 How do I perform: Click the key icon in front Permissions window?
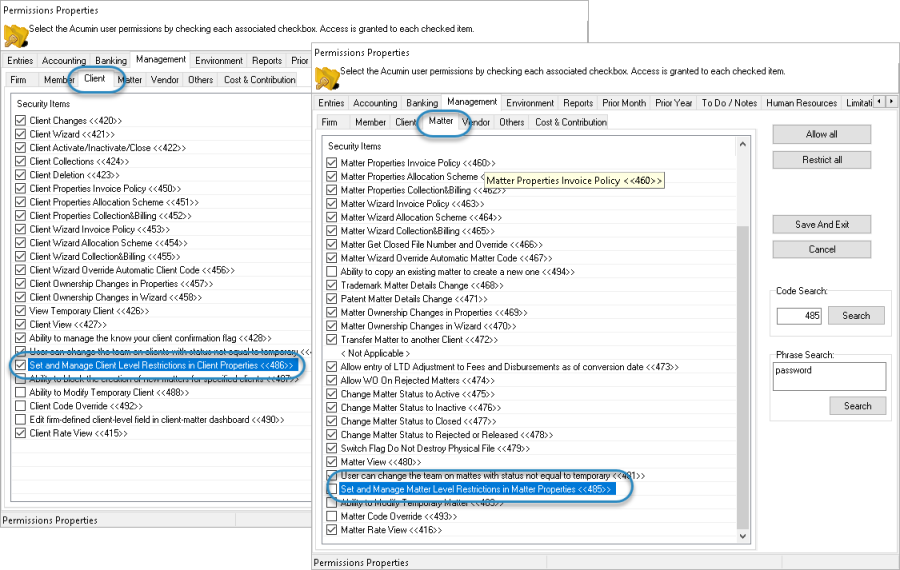click(327, 78)
